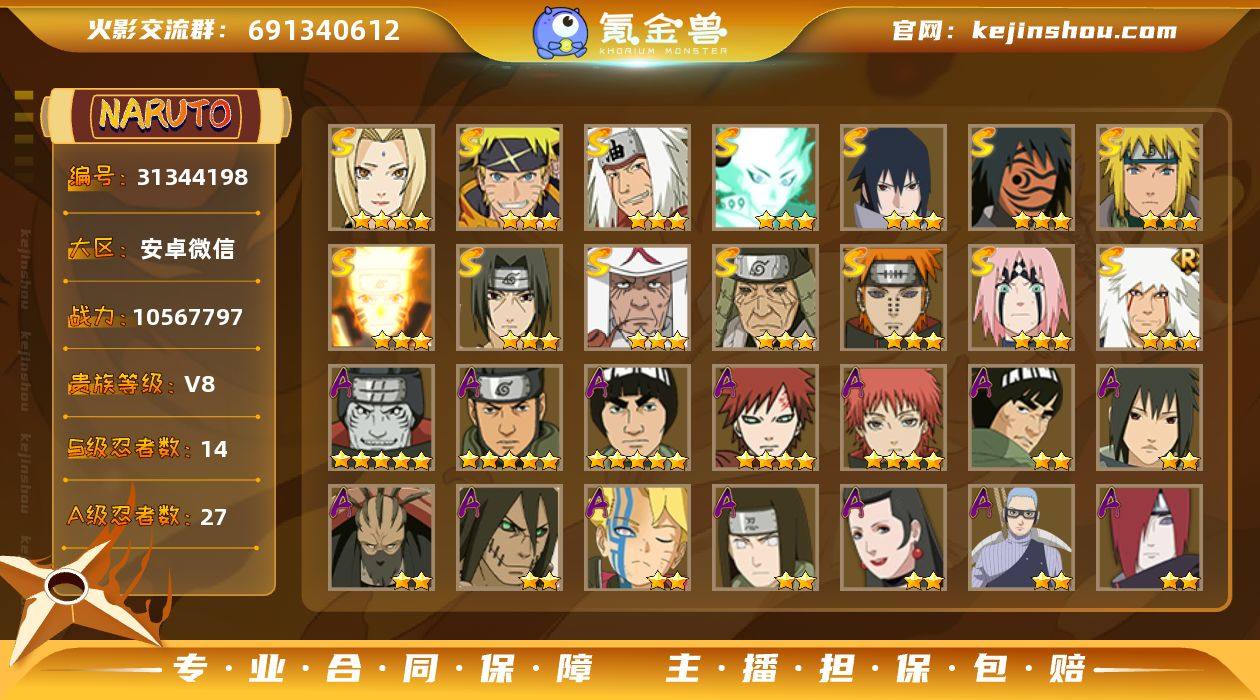Screen dimensions: 1260x700
Task: Pick the pink-haired Sakura S-rank portrait
Action: [1022, 298]
